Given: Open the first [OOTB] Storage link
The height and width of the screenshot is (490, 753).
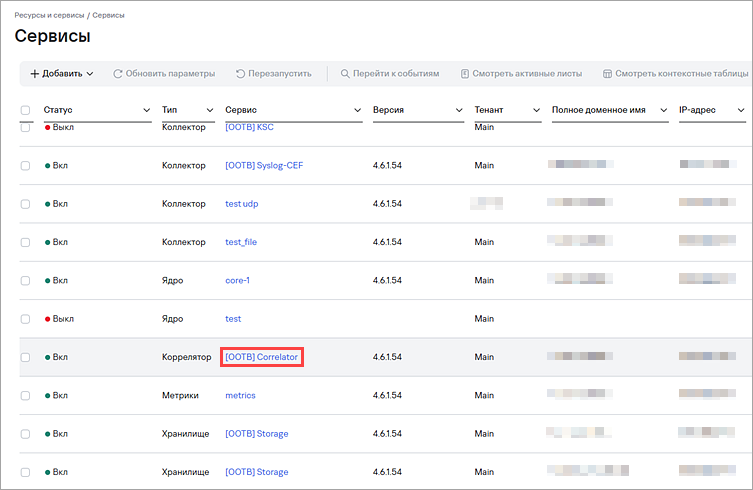Looking at the screenshot, I should pyautogui.click(x=257, y=433).
